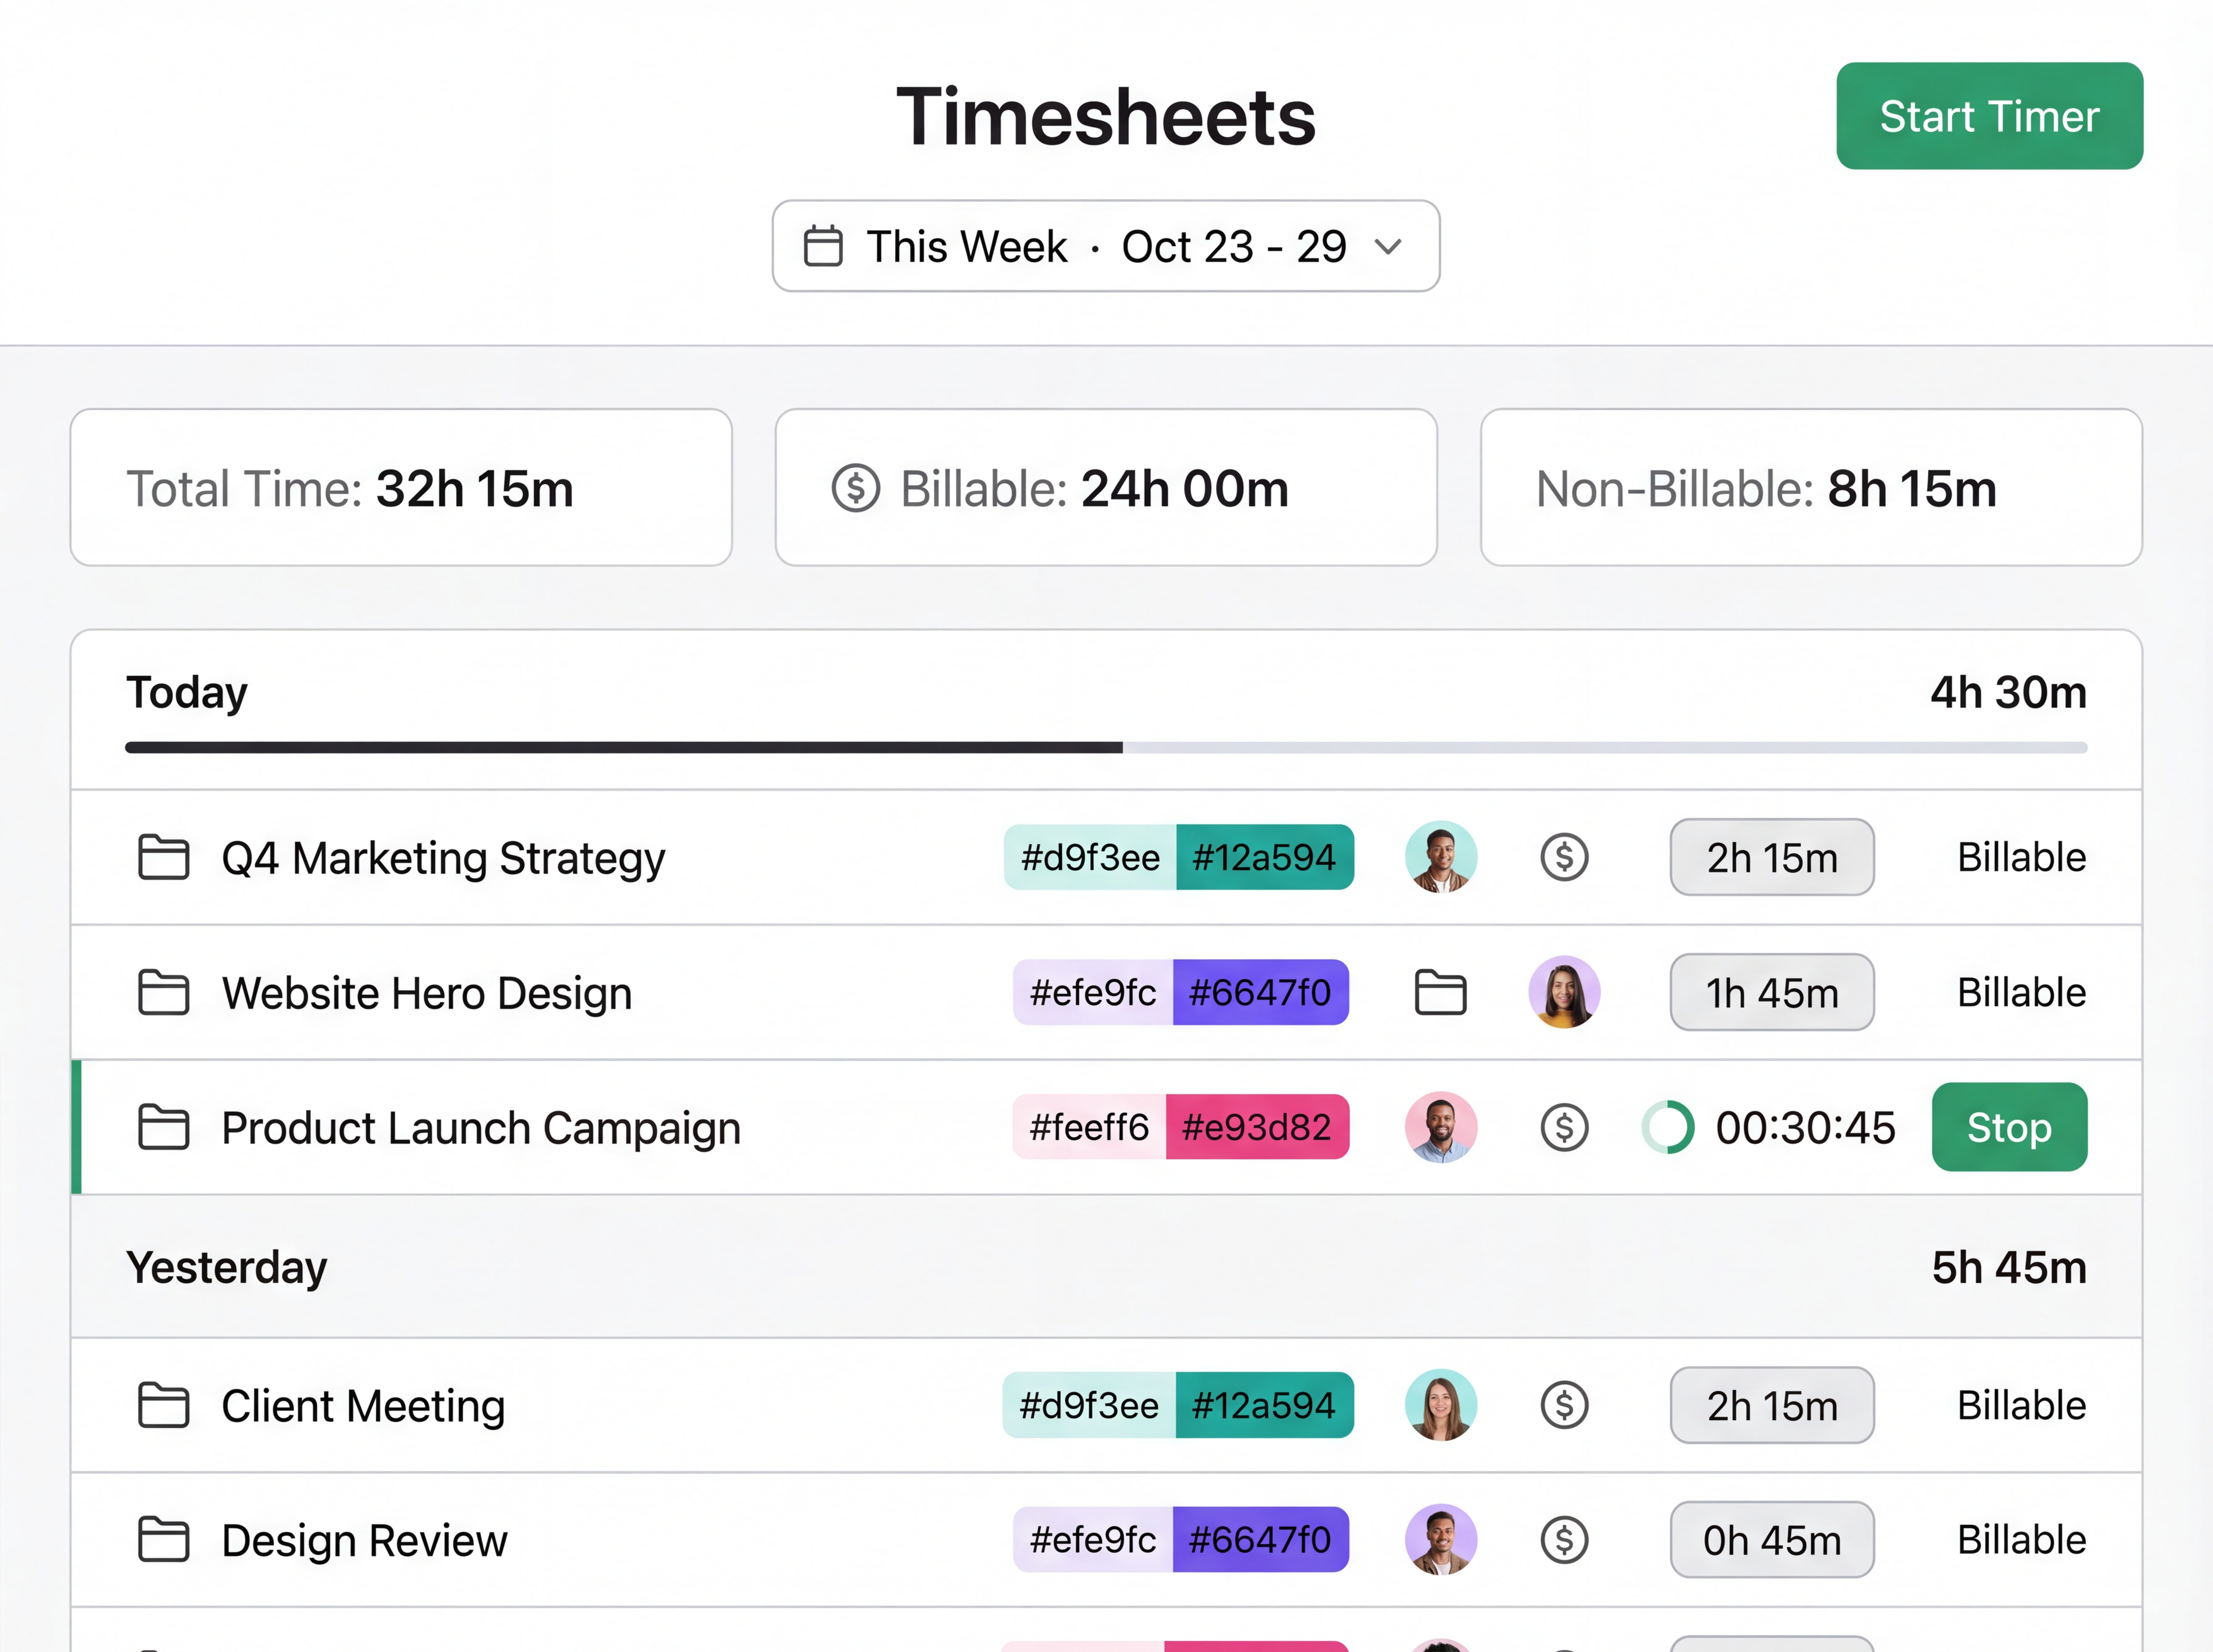Click folder icon beside Client Meeting
This screenshot has height=1652, width=2213.
163,1405
